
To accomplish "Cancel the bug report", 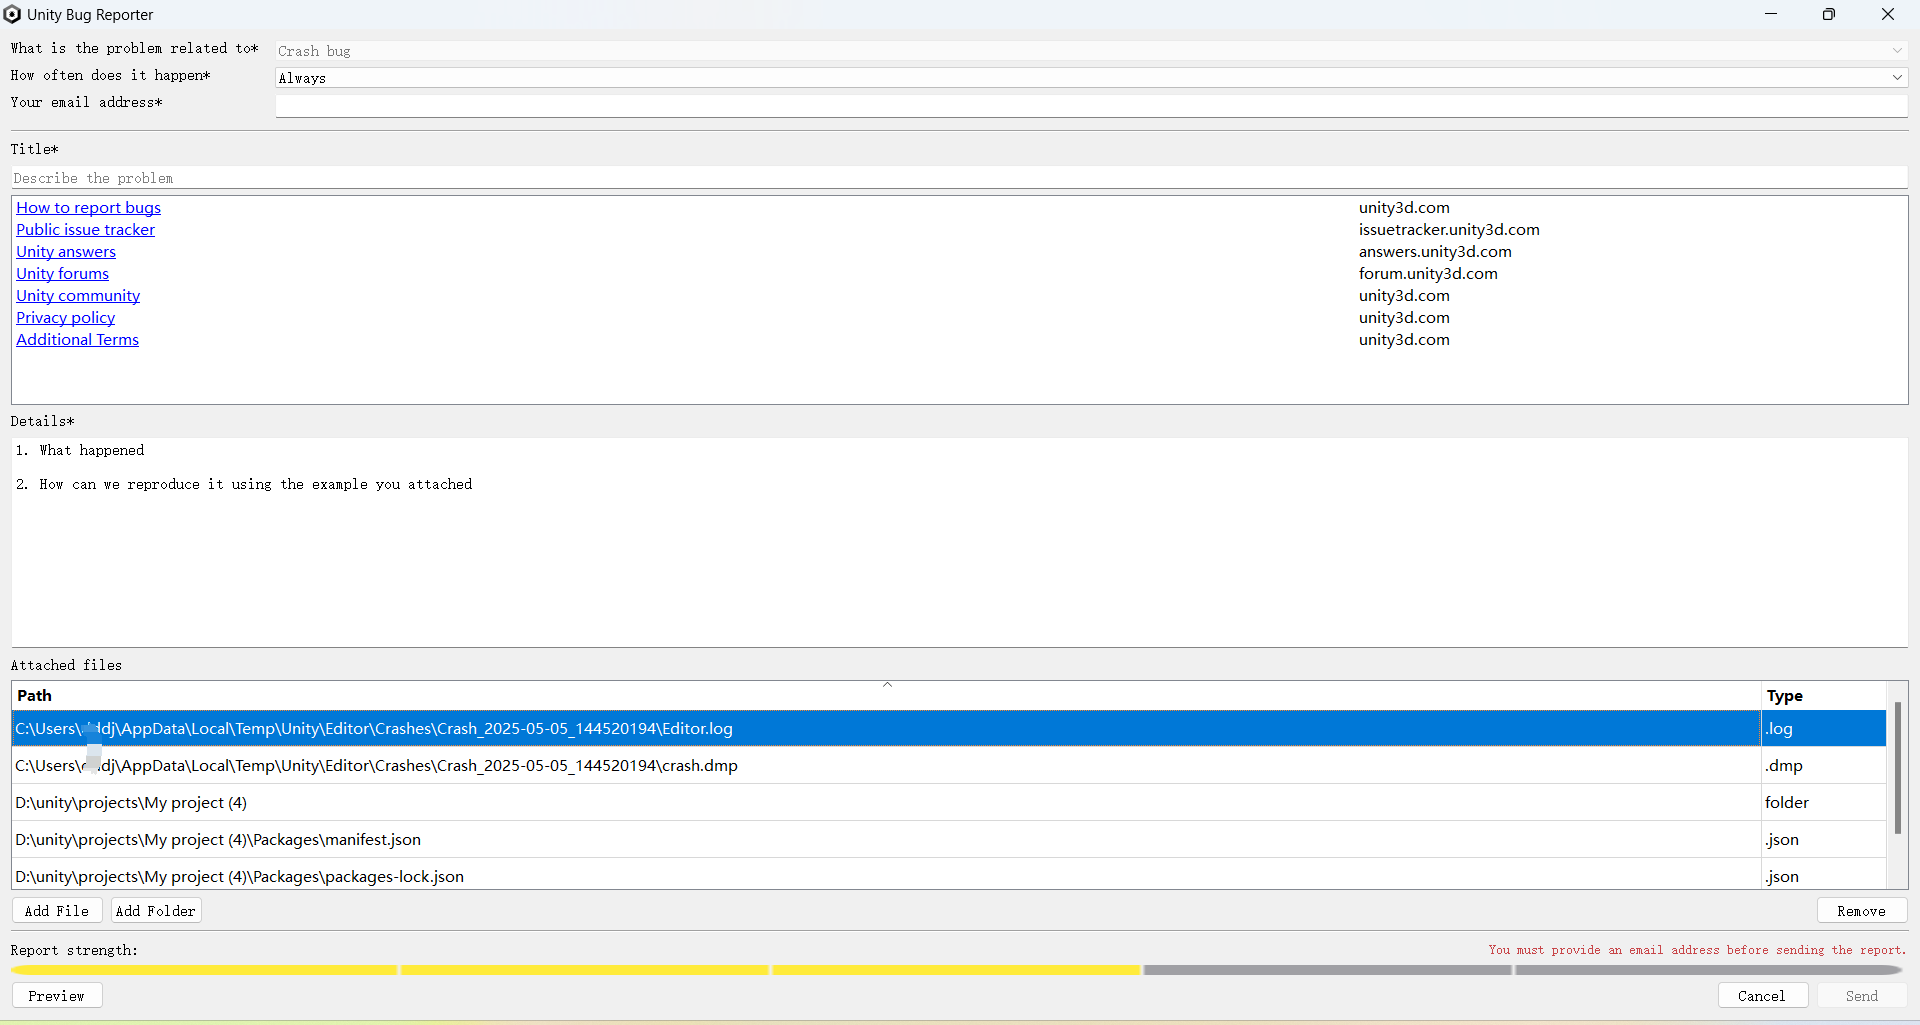I will tap(1761, 995).
